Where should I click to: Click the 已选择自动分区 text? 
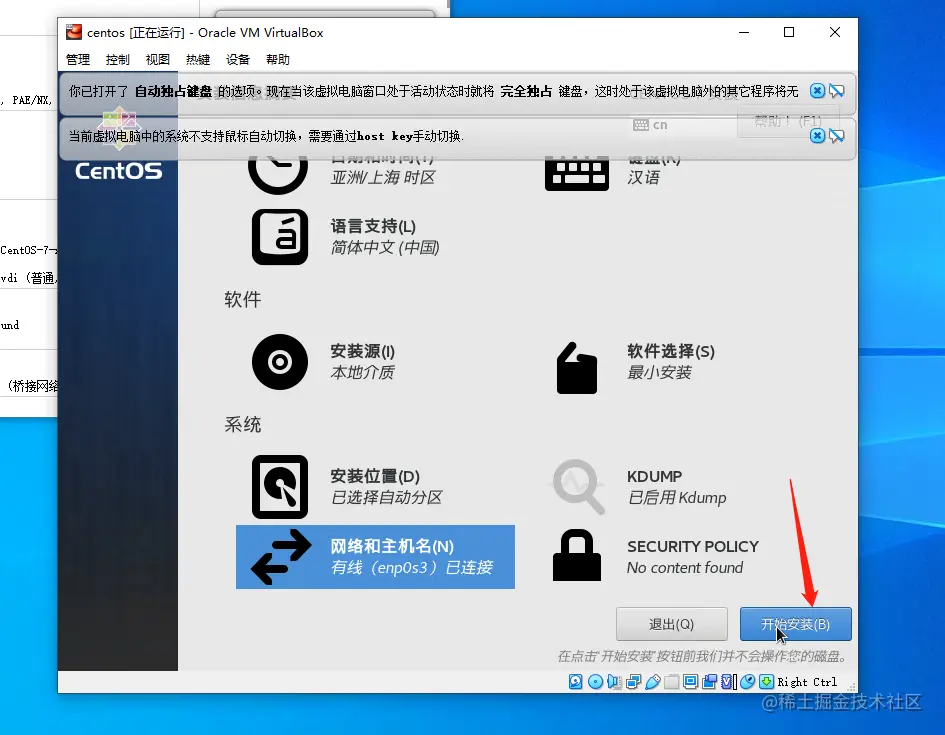click(386, 497)
